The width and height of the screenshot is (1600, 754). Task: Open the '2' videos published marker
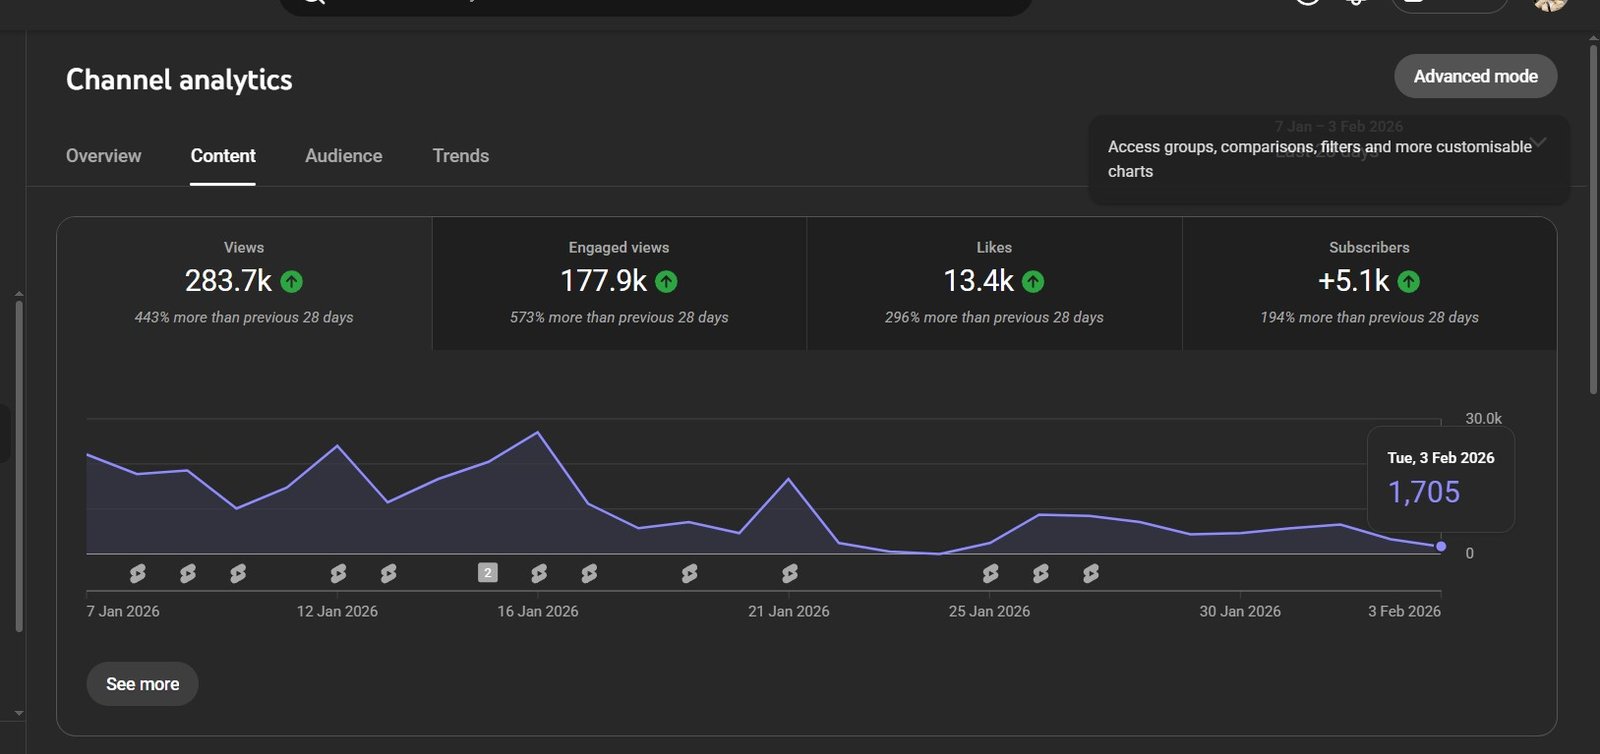(x=487, y=573)
